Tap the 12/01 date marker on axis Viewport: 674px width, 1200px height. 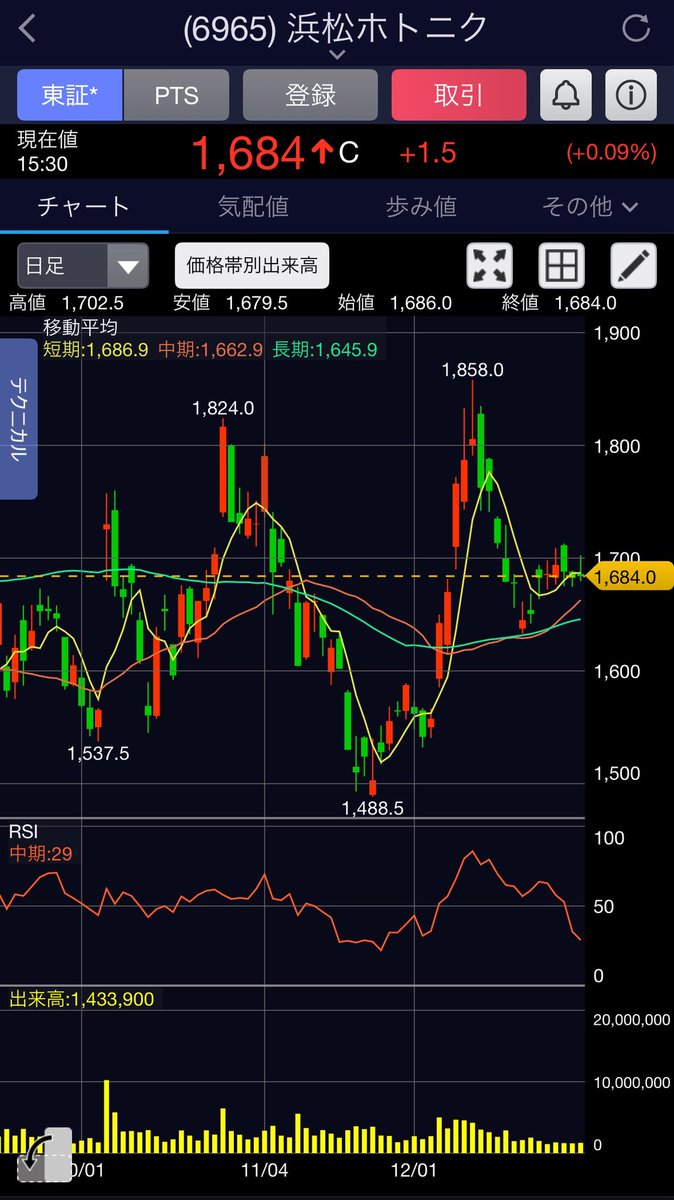click(x=414, y=1169)
